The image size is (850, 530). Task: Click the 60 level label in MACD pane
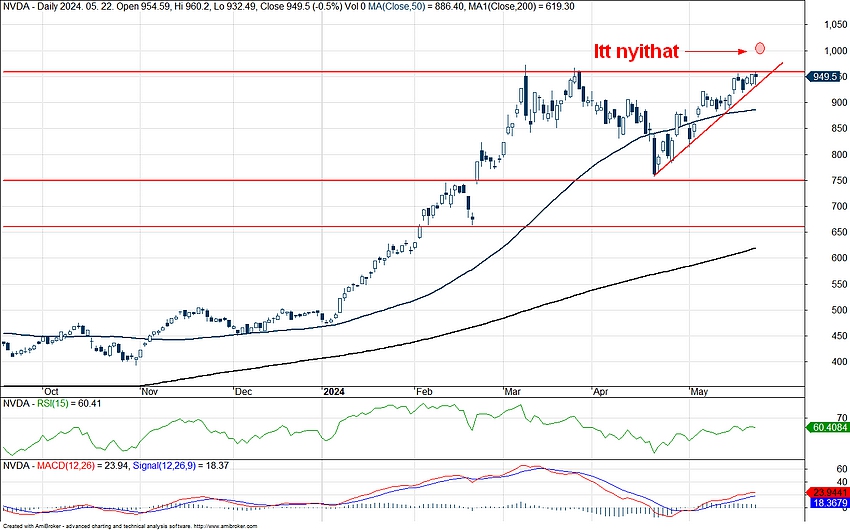[842, 469]
